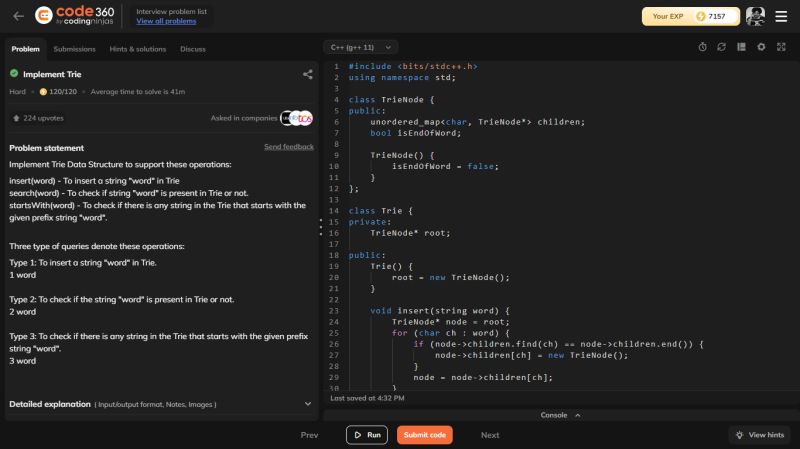Image resolution: width=800 pixels, height=449 pixels.
Task: Click code line 26 with children.find
Action: click(x=558, y=344)
